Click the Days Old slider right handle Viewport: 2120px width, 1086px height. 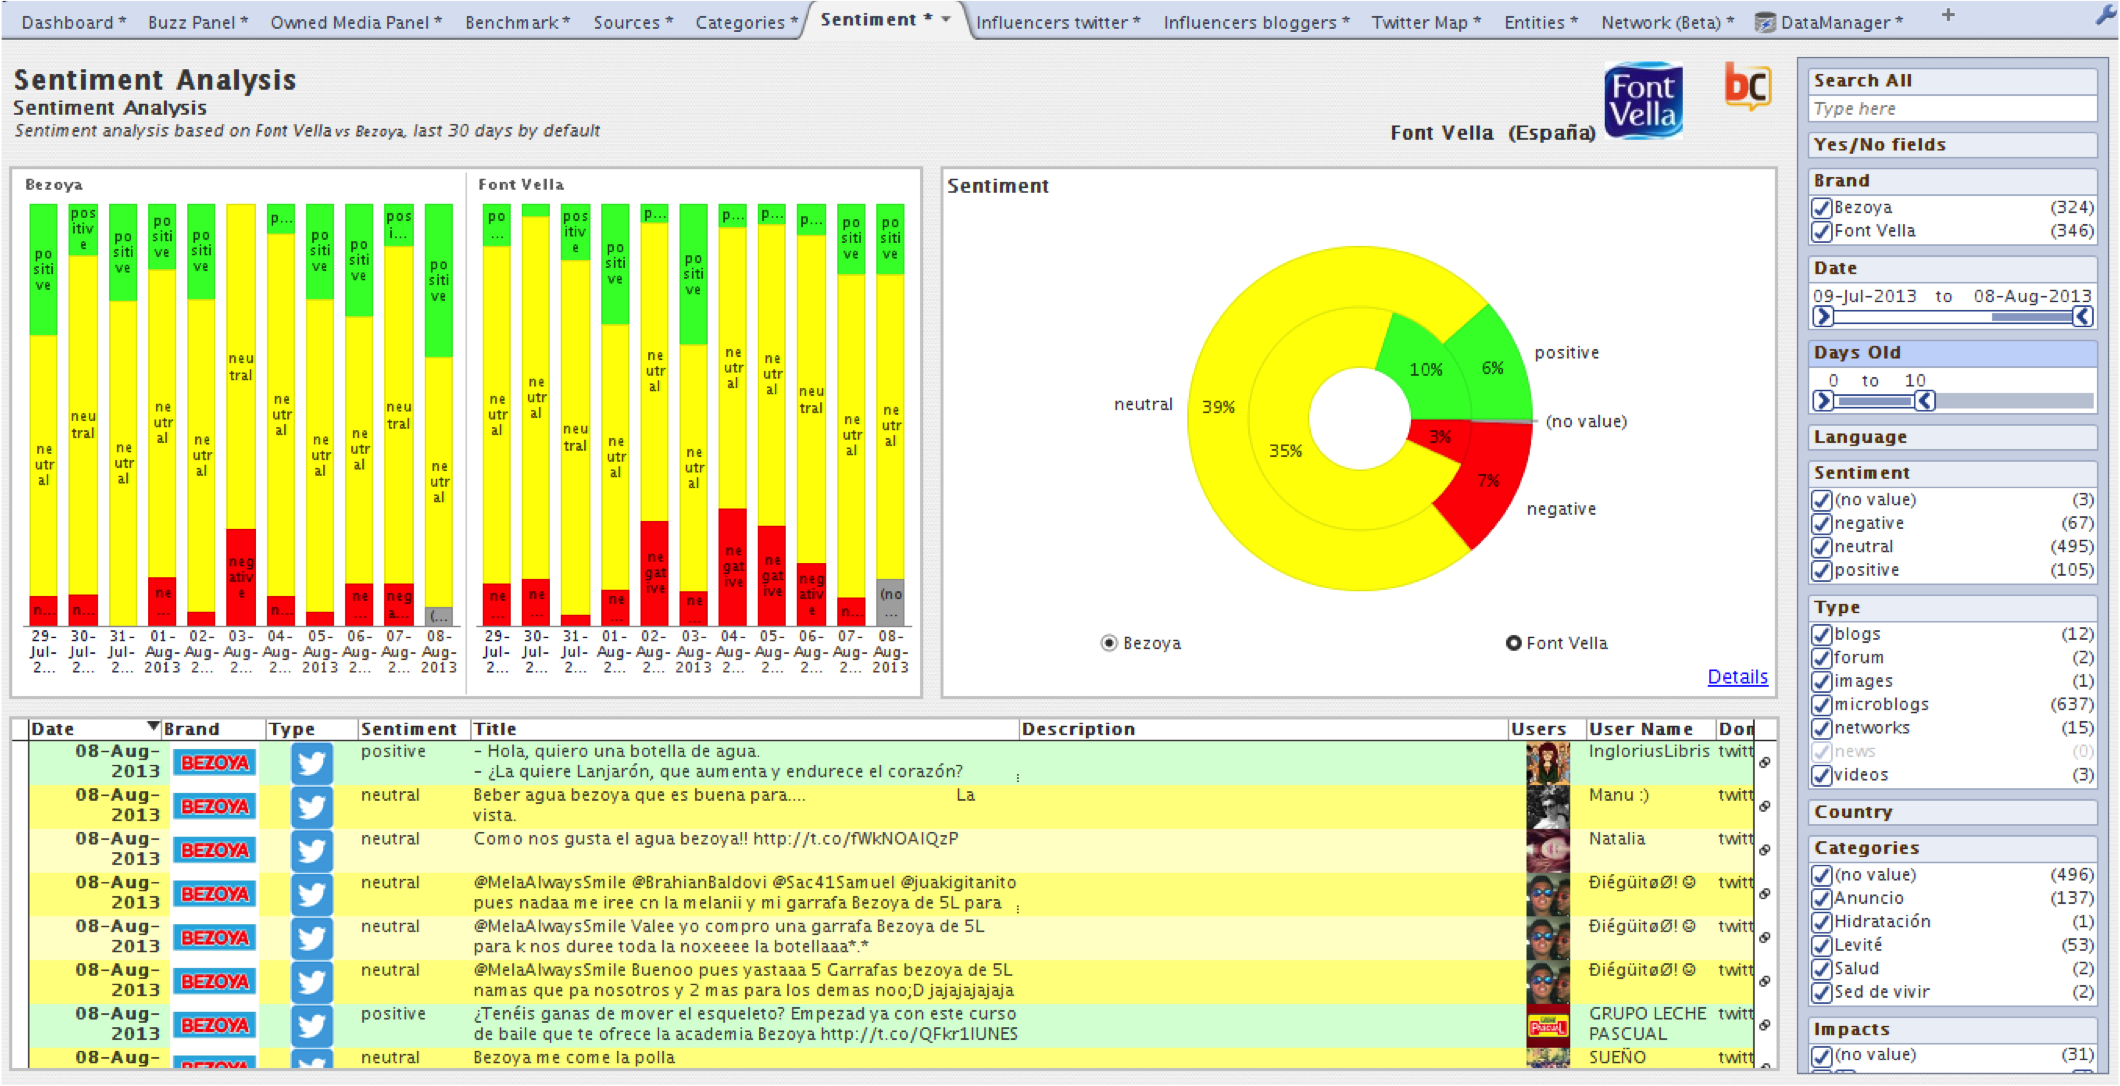pyautogui.click(x=1925, y=401)
